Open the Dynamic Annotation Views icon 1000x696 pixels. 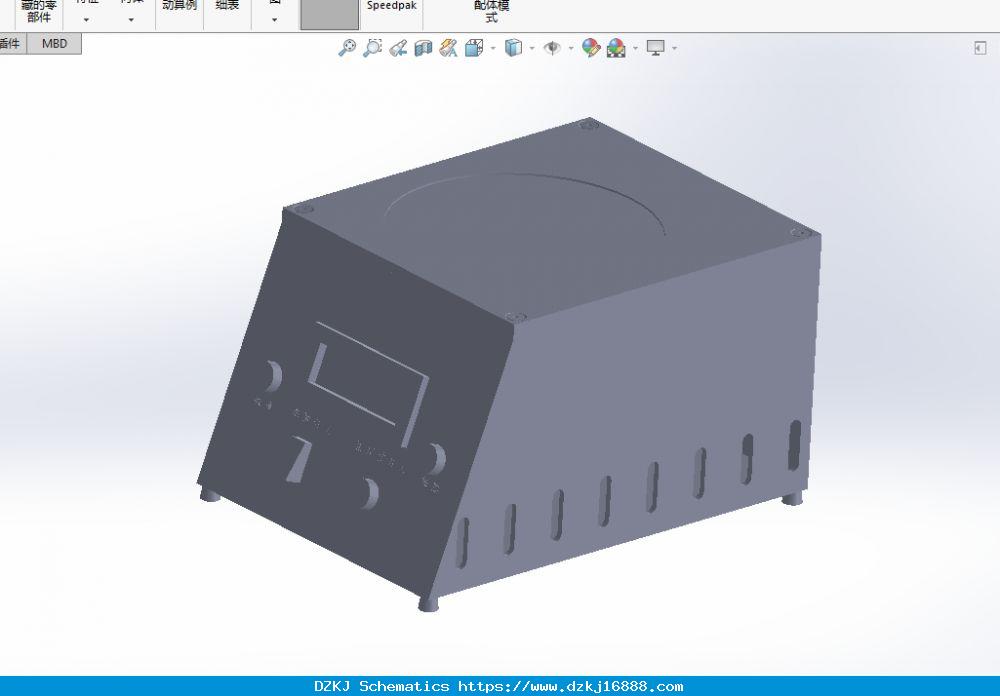449,48
